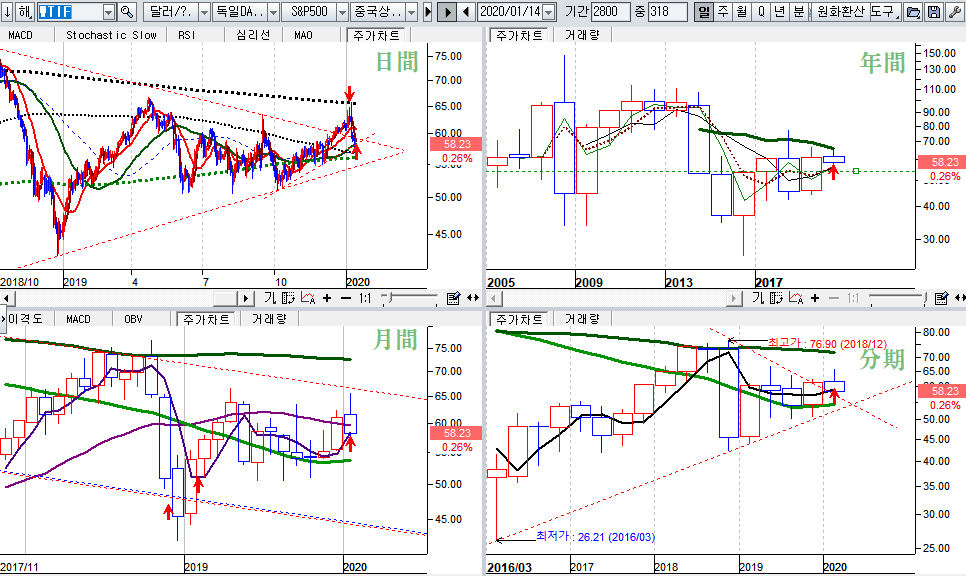Click the pressed forward-arrow button before the date
This screenshot has height=576, width=966.
pos(447,11)
